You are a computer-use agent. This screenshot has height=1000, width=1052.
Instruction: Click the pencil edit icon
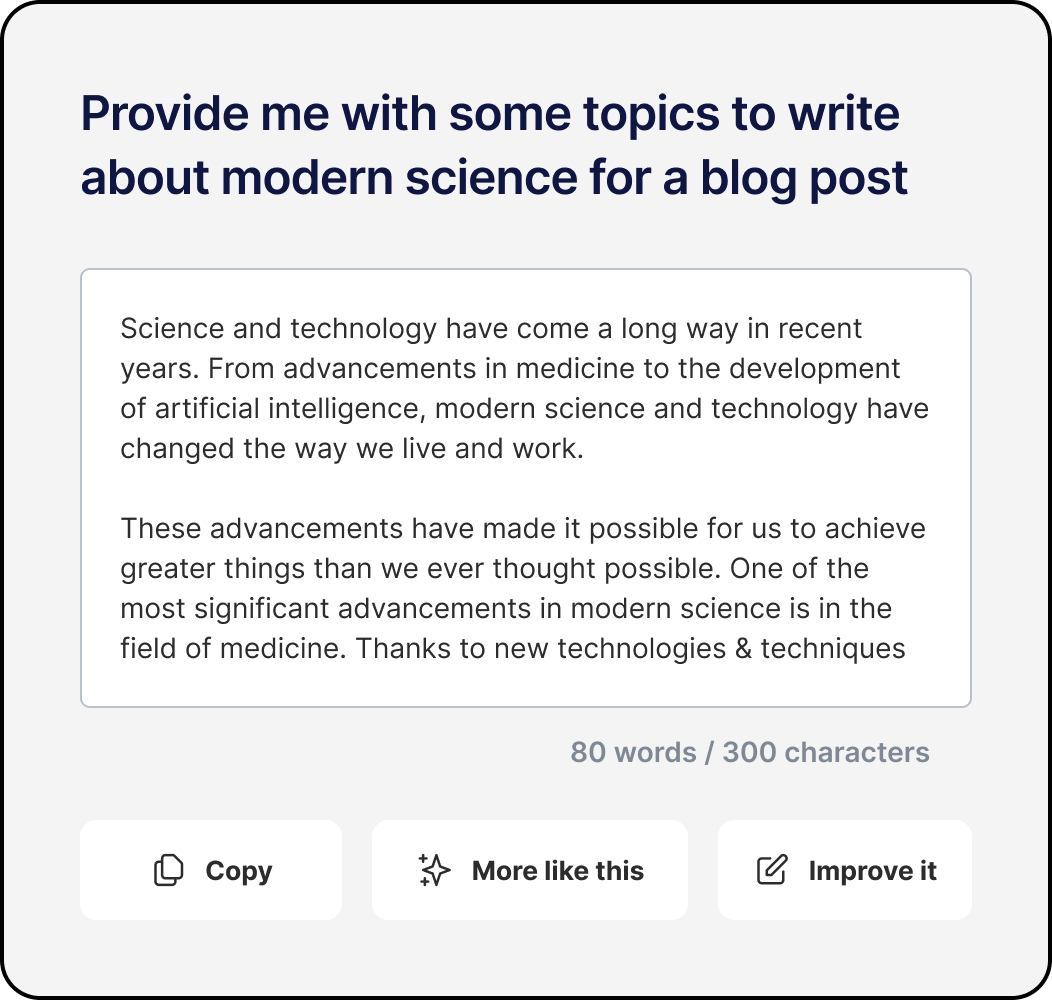point(771,870)
